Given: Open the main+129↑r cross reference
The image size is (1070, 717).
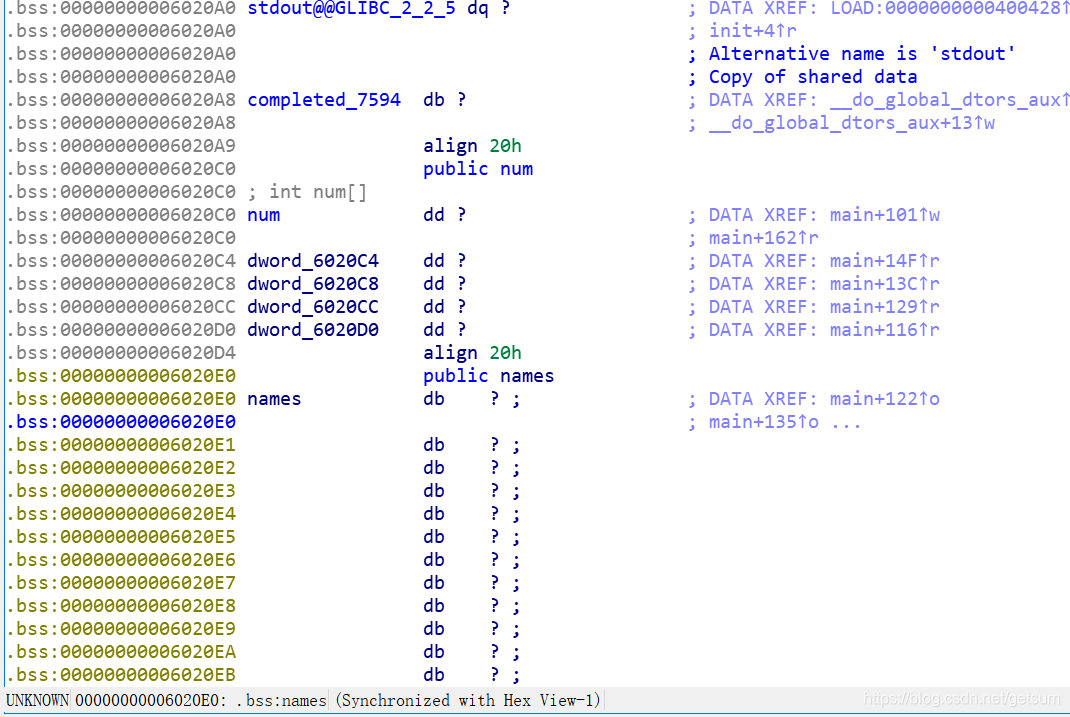Looking at the screenshot, I should 884,307.
